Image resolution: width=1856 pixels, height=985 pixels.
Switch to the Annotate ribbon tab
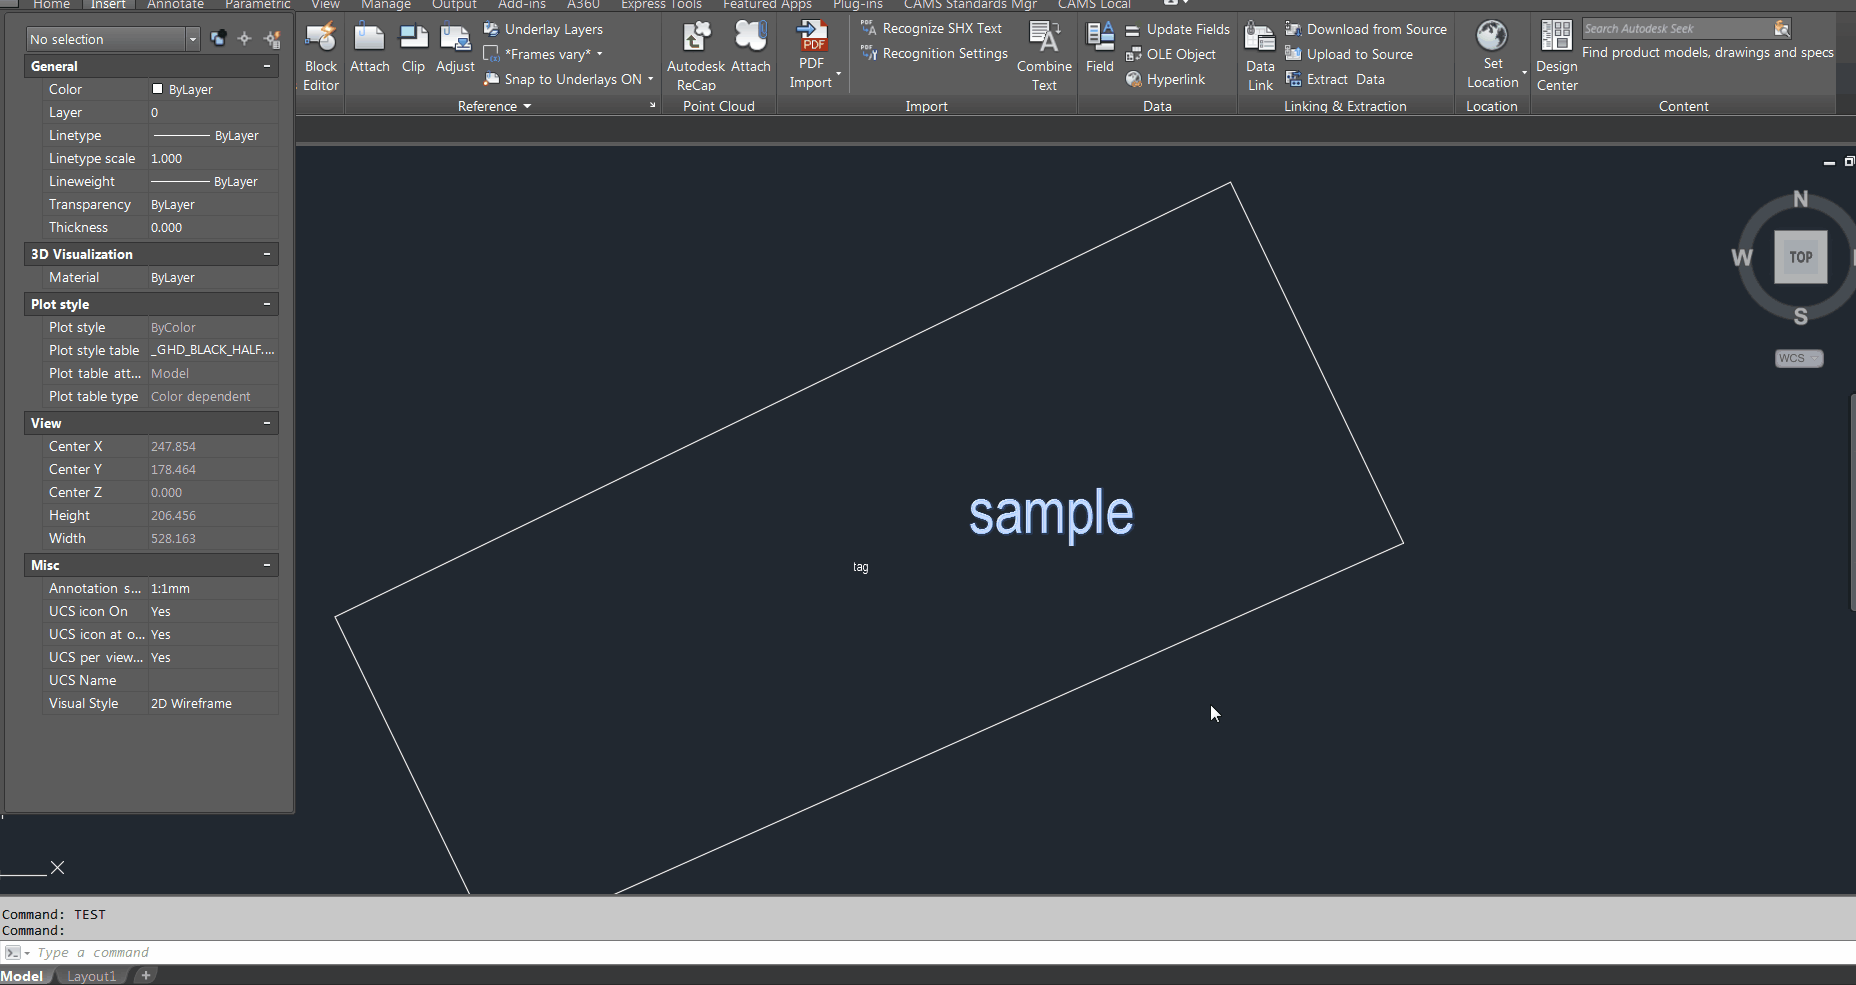175,5
